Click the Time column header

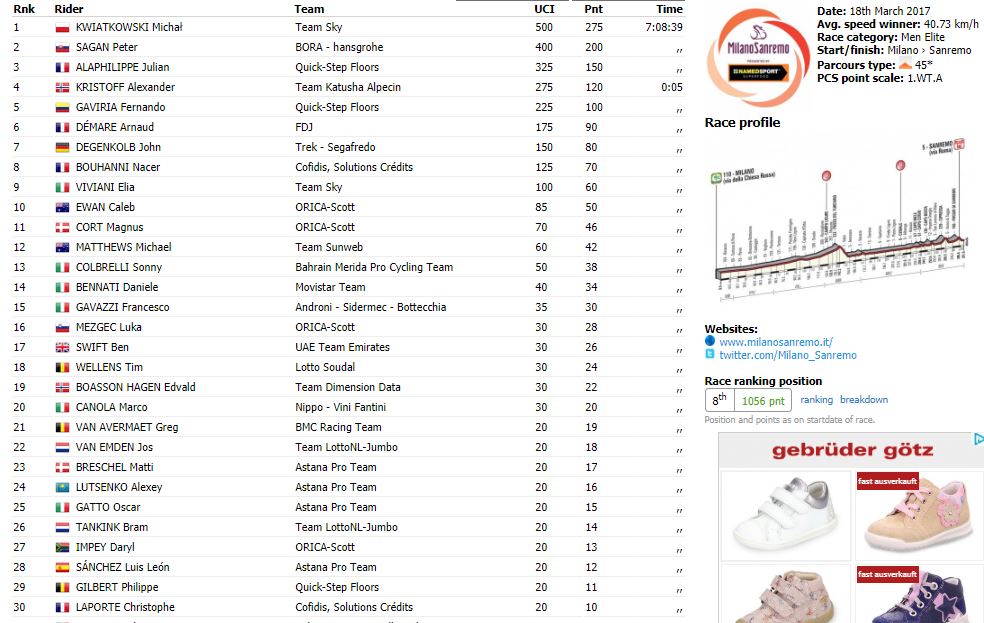(669, 9)
